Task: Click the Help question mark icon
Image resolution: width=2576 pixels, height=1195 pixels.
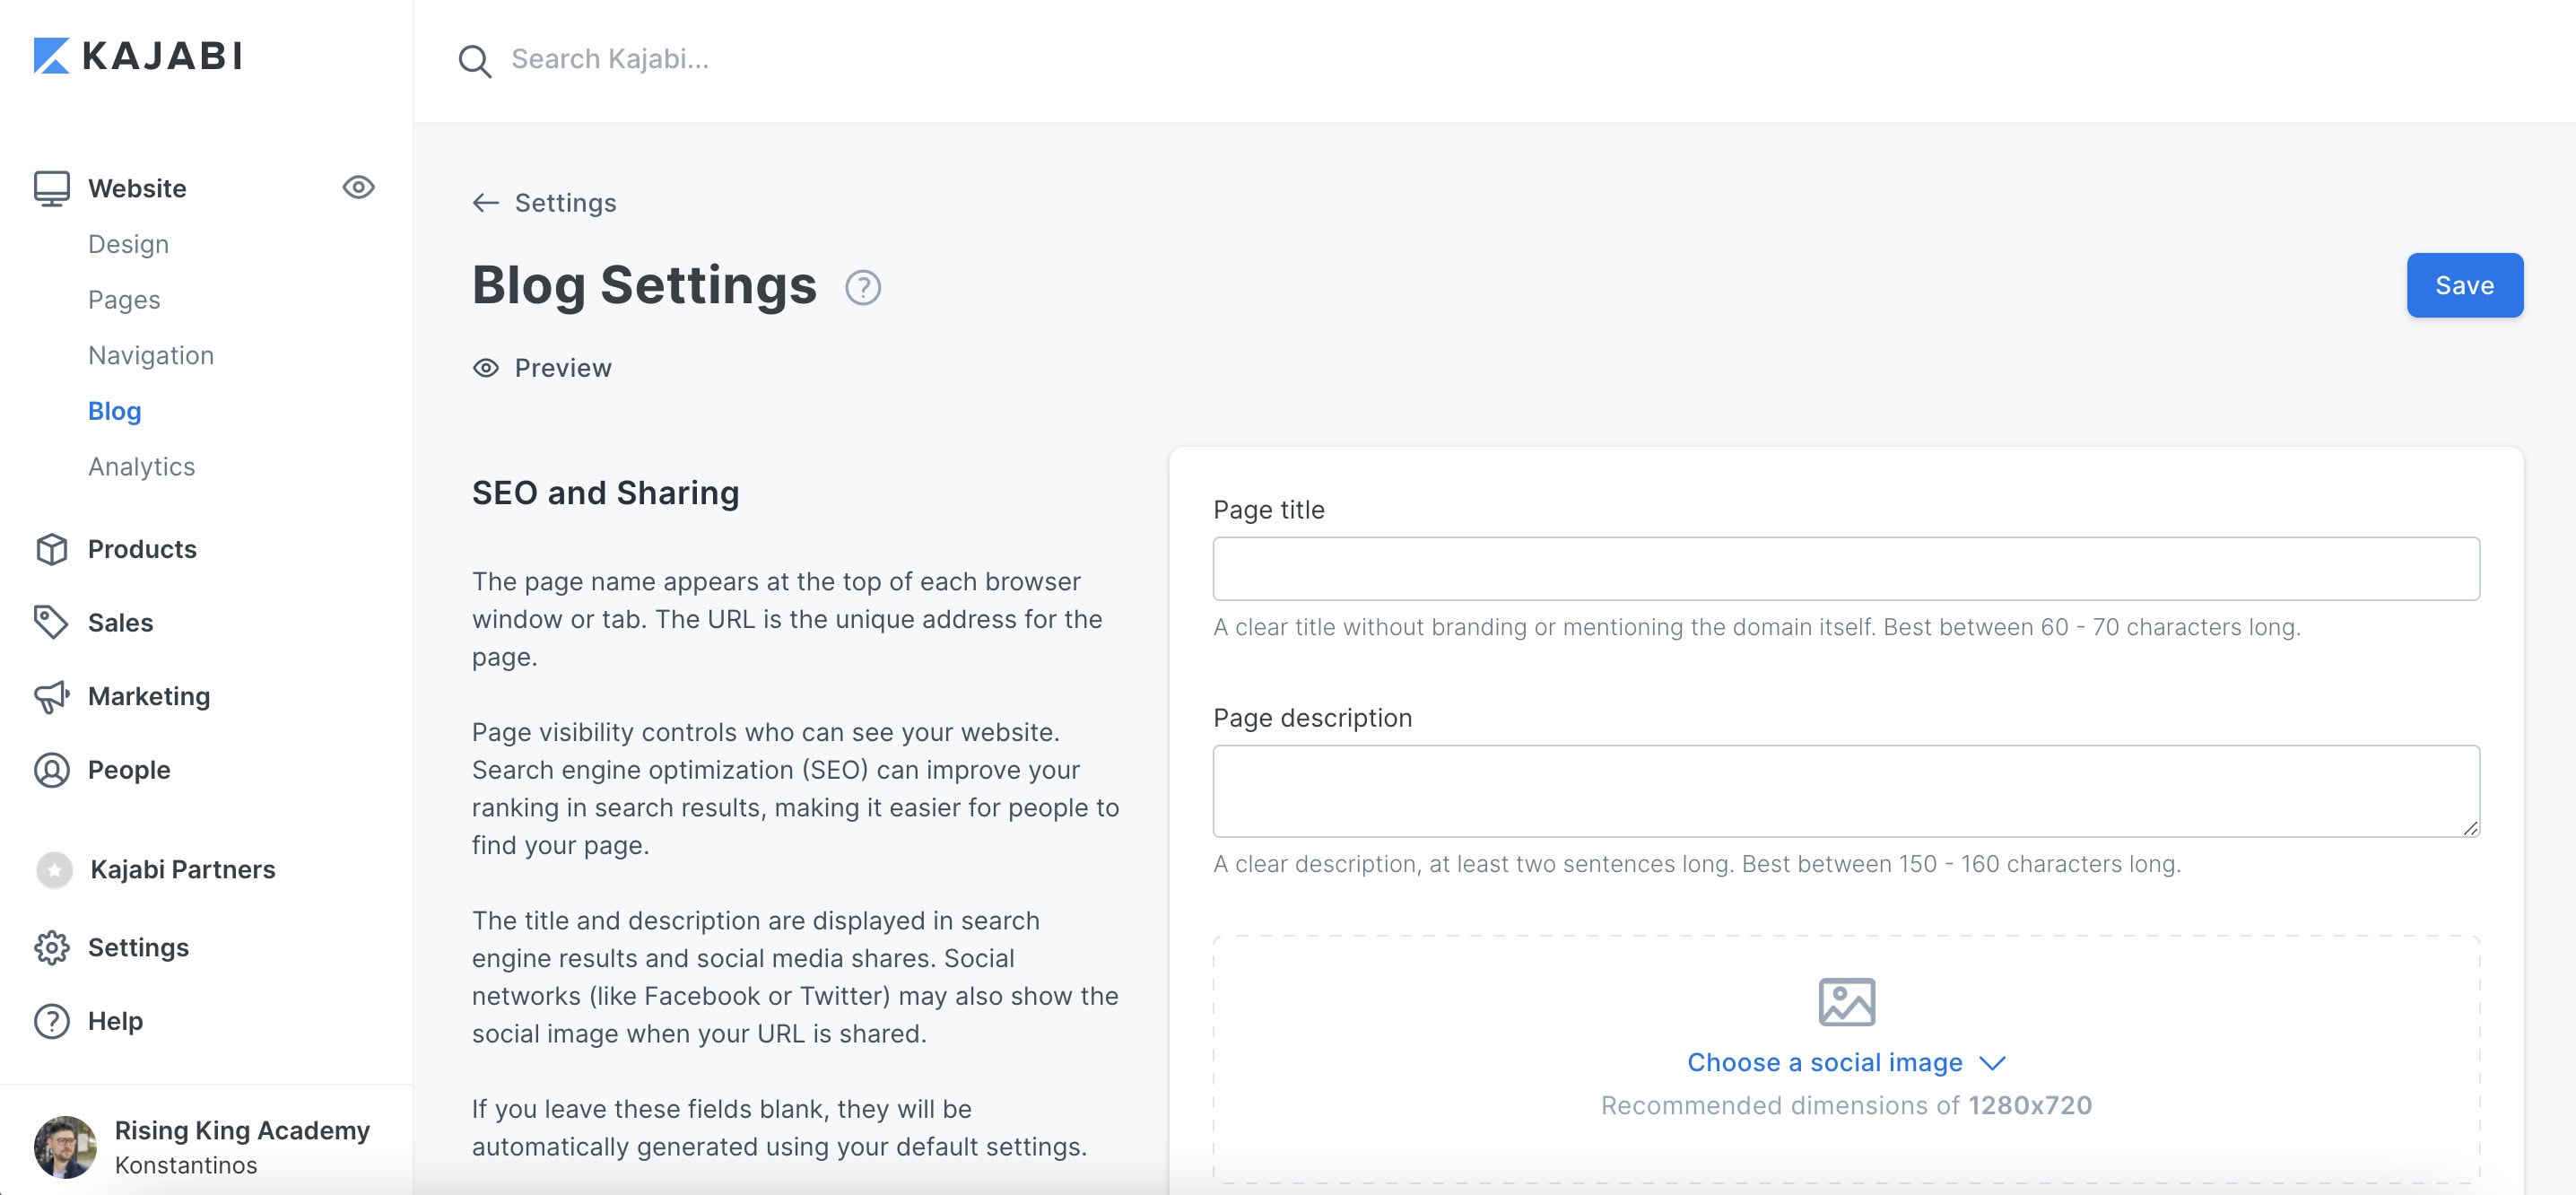Action: pos(52,1021)
